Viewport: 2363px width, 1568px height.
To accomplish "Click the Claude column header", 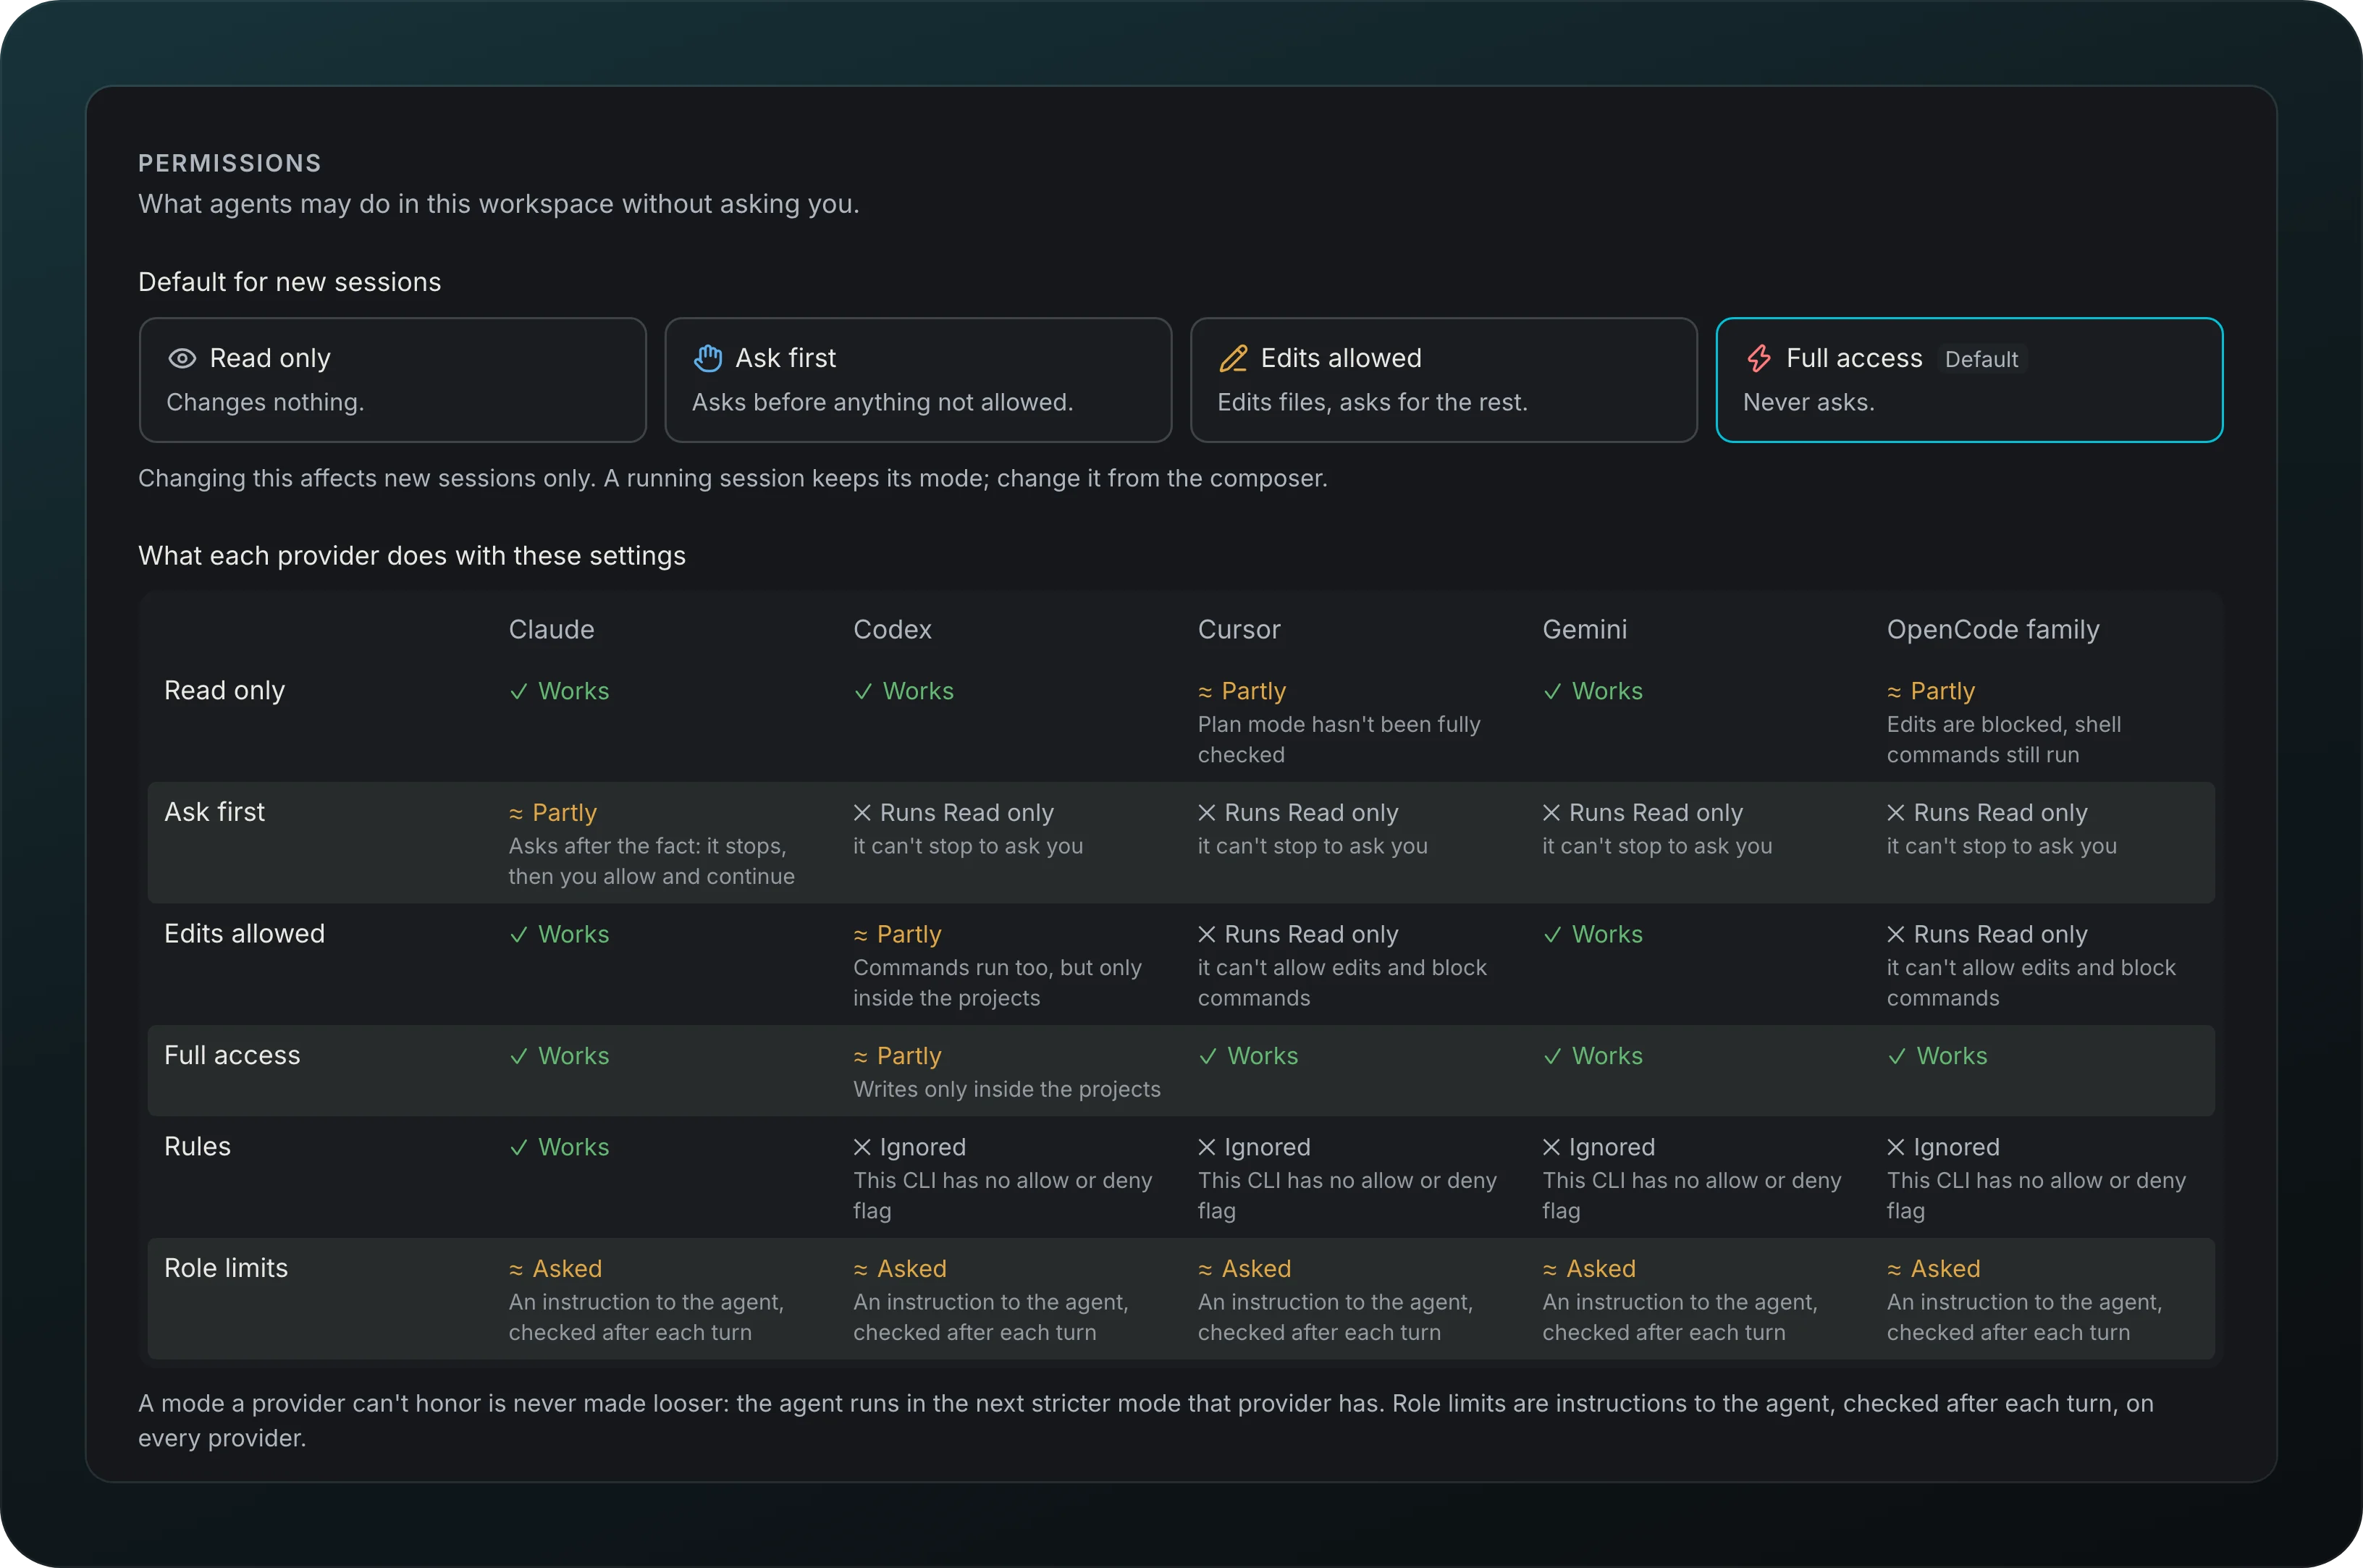I will click(552, 629).
